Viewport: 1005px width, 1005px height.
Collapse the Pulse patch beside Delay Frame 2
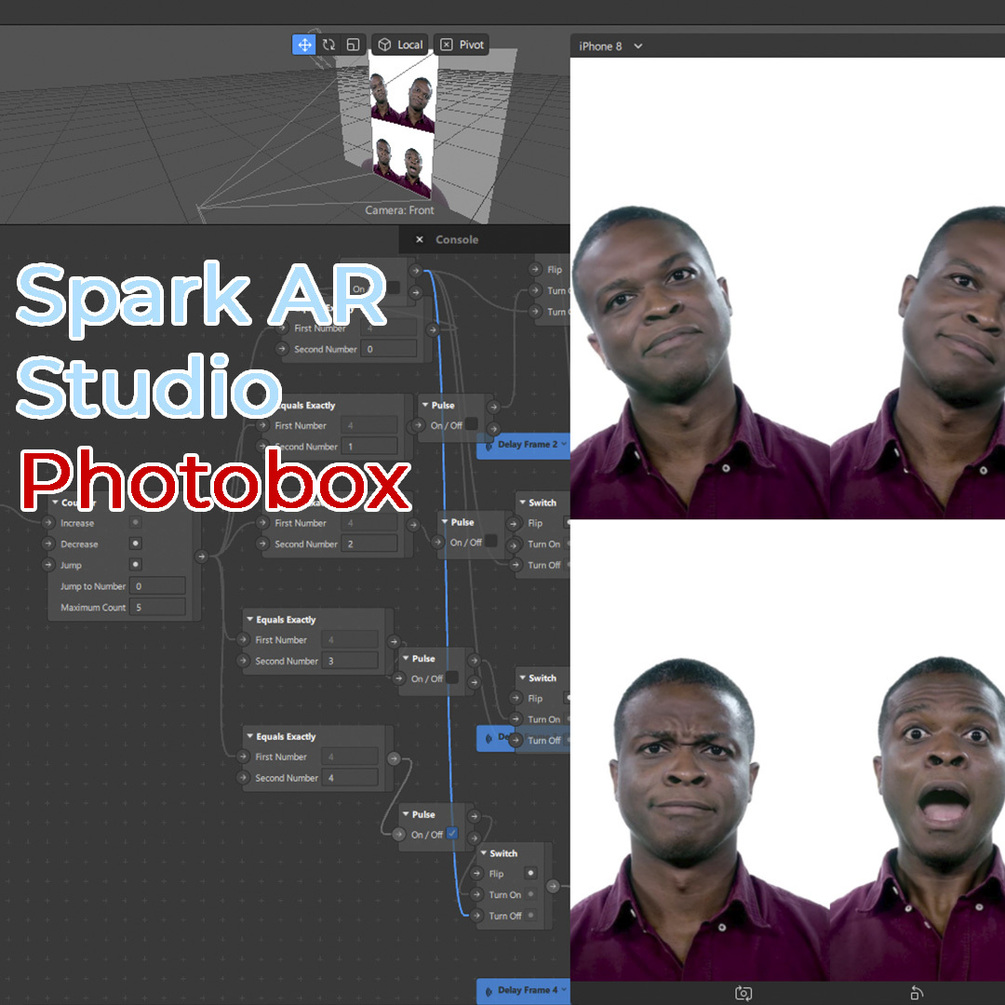point(424,404)
